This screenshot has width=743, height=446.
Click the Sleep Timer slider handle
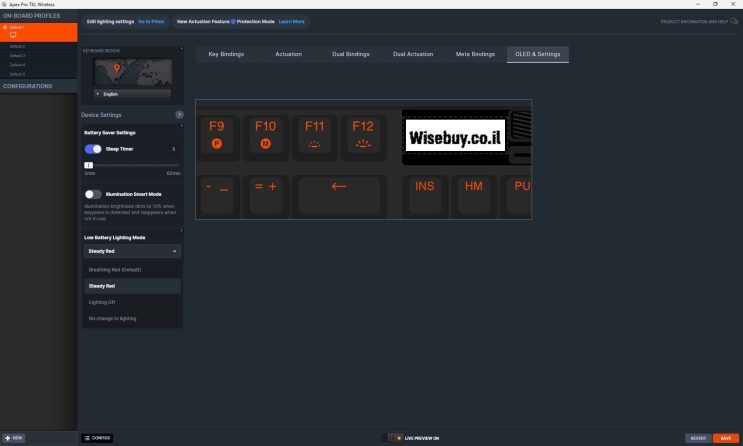[88, 165]
